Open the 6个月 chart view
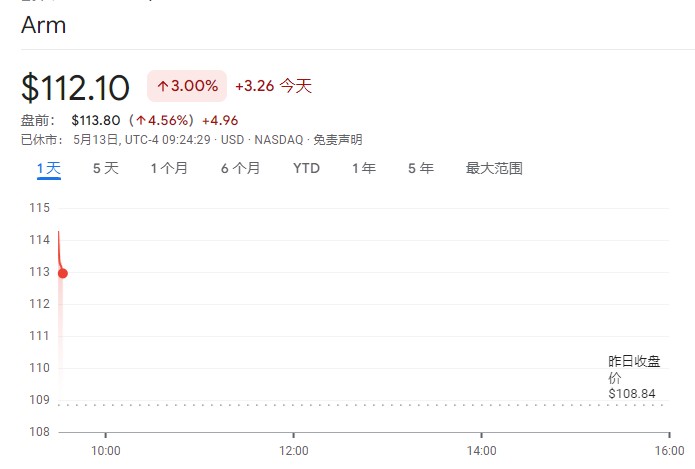 click(x=240, y=168)
